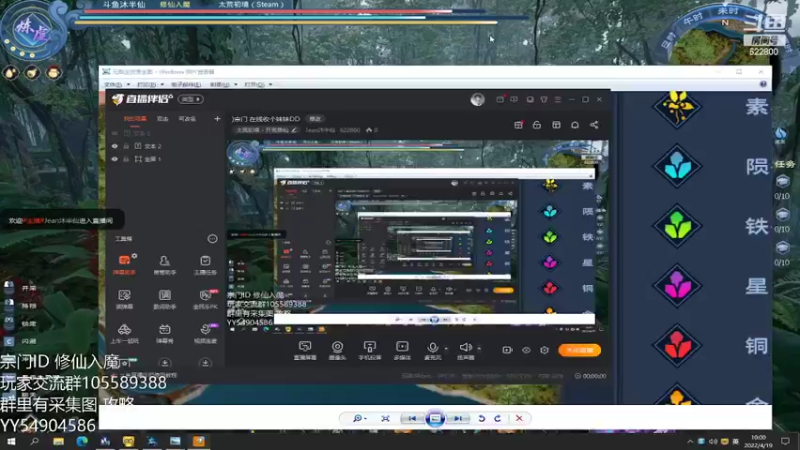The image size is (800, 450).
Task: Expand more tools with the ellipsis button
Action: [x=212, y=239]
